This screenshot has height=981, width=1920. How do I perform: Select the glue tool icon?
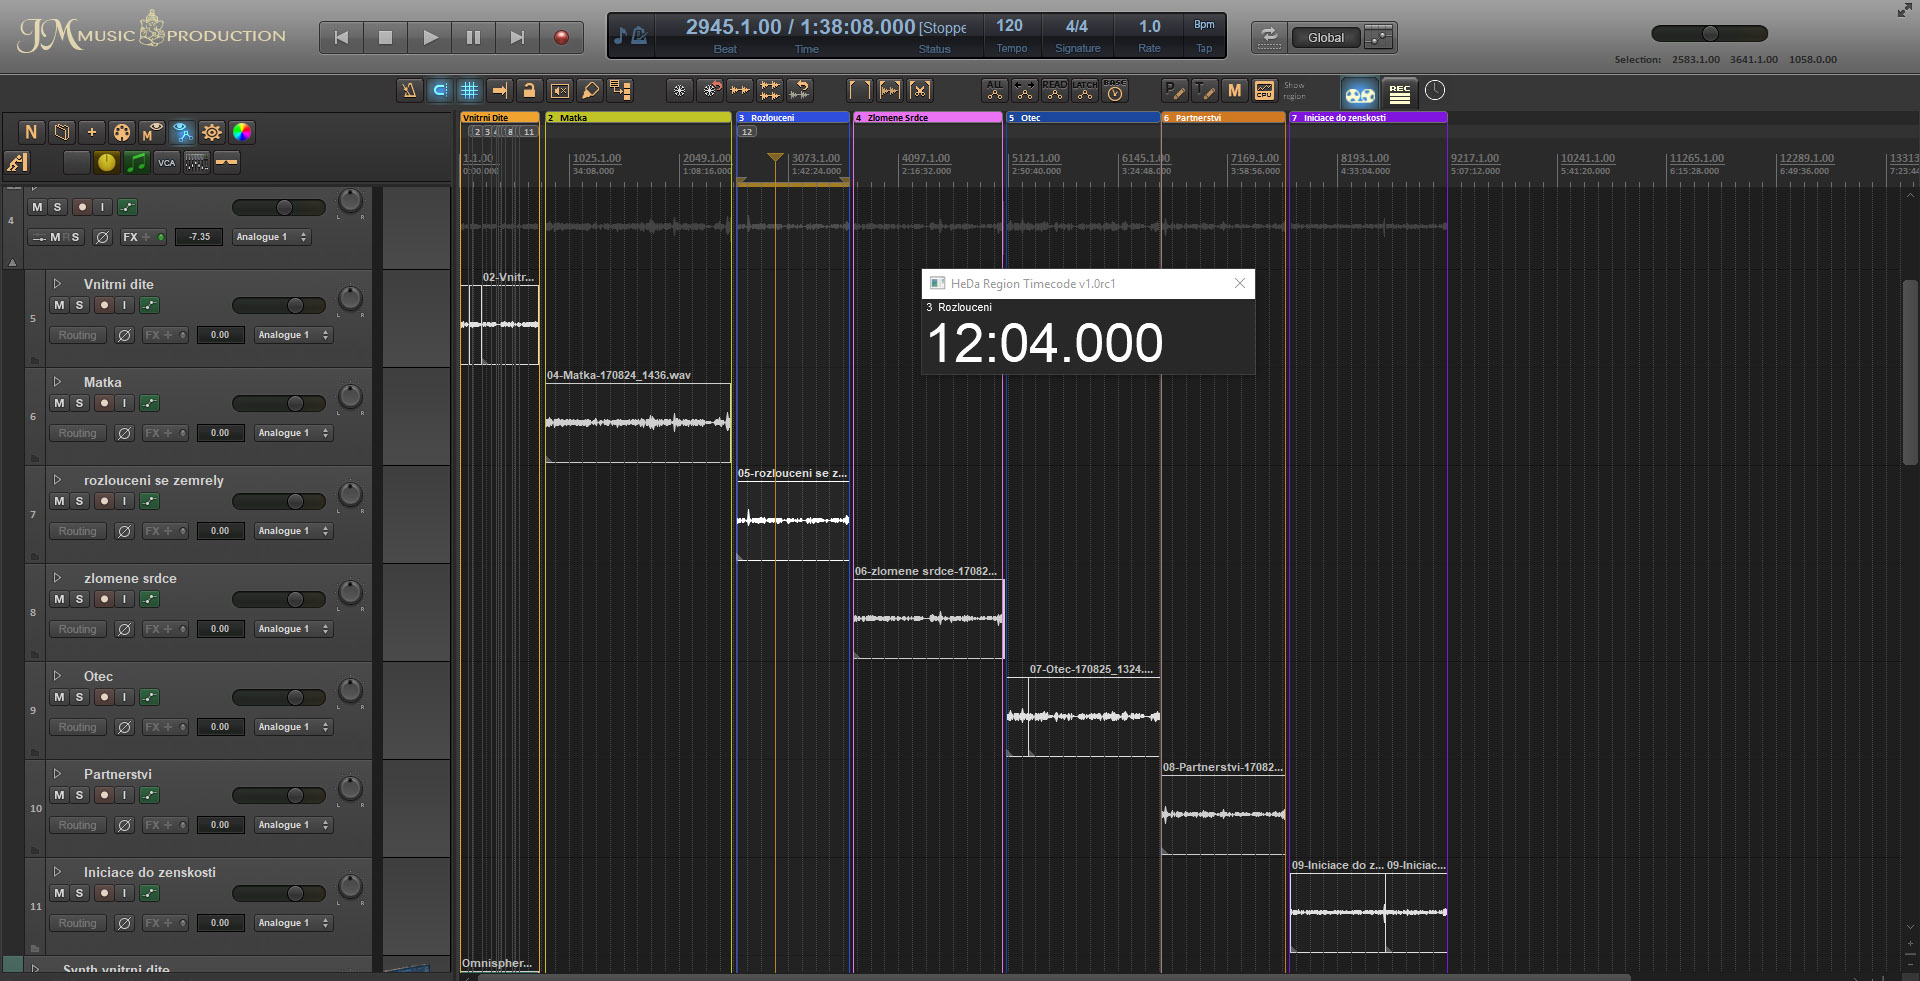(590, 91)
